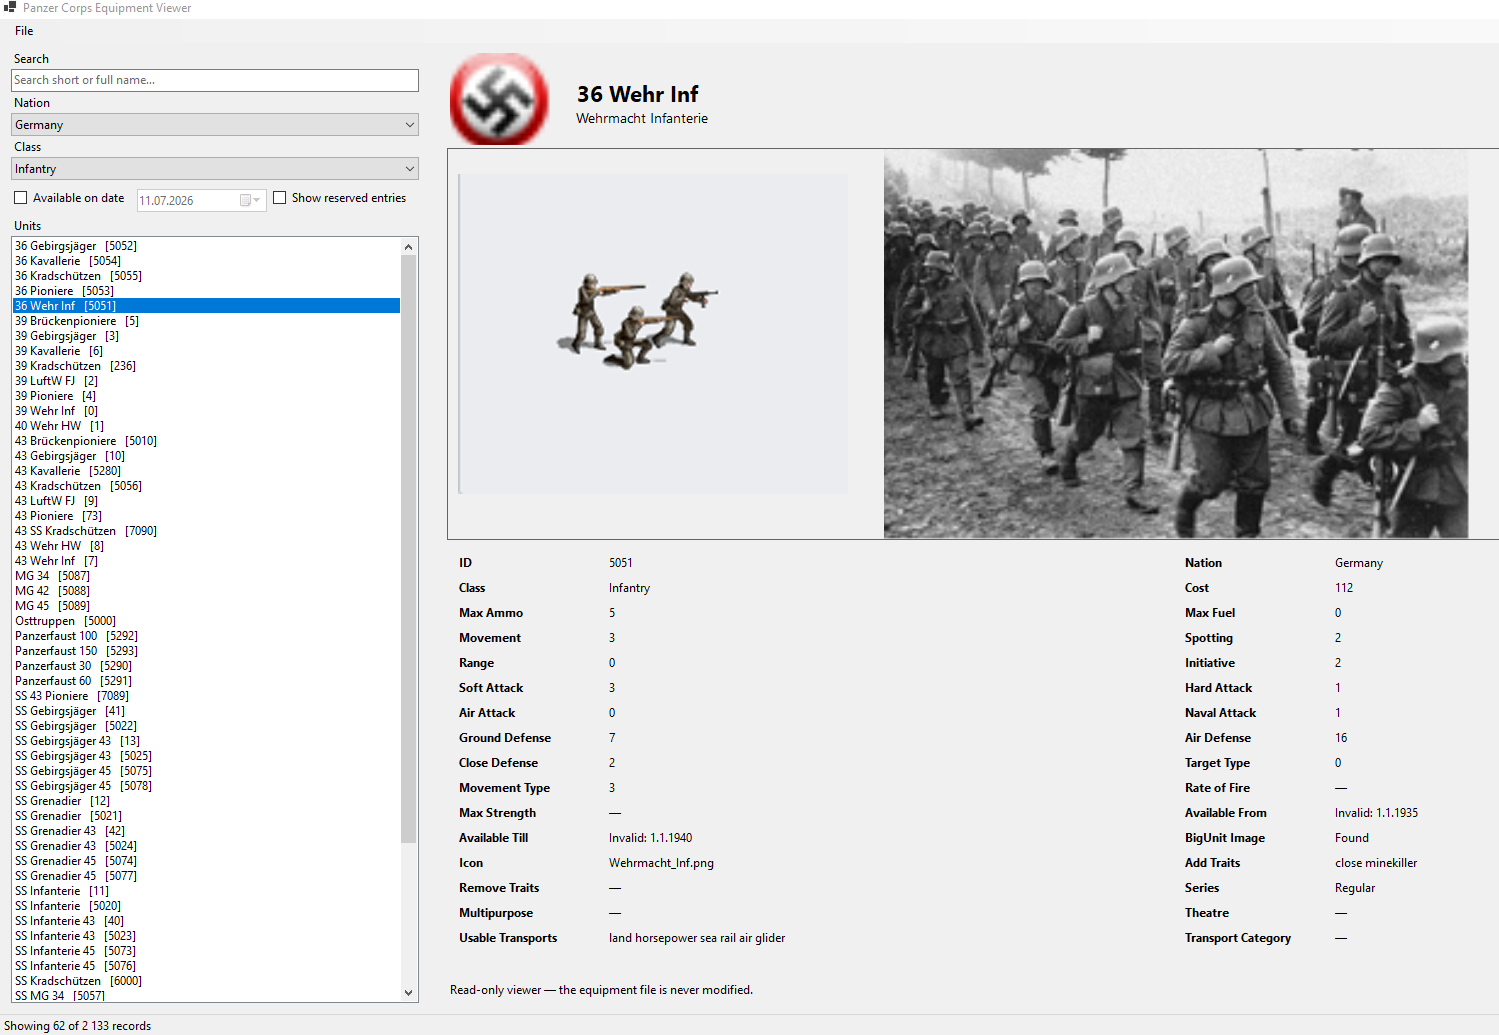The image size is (1499, 1035).
Task: Select 36 Gebirgsjäger [5052] in units list
Action: (206, 246)
